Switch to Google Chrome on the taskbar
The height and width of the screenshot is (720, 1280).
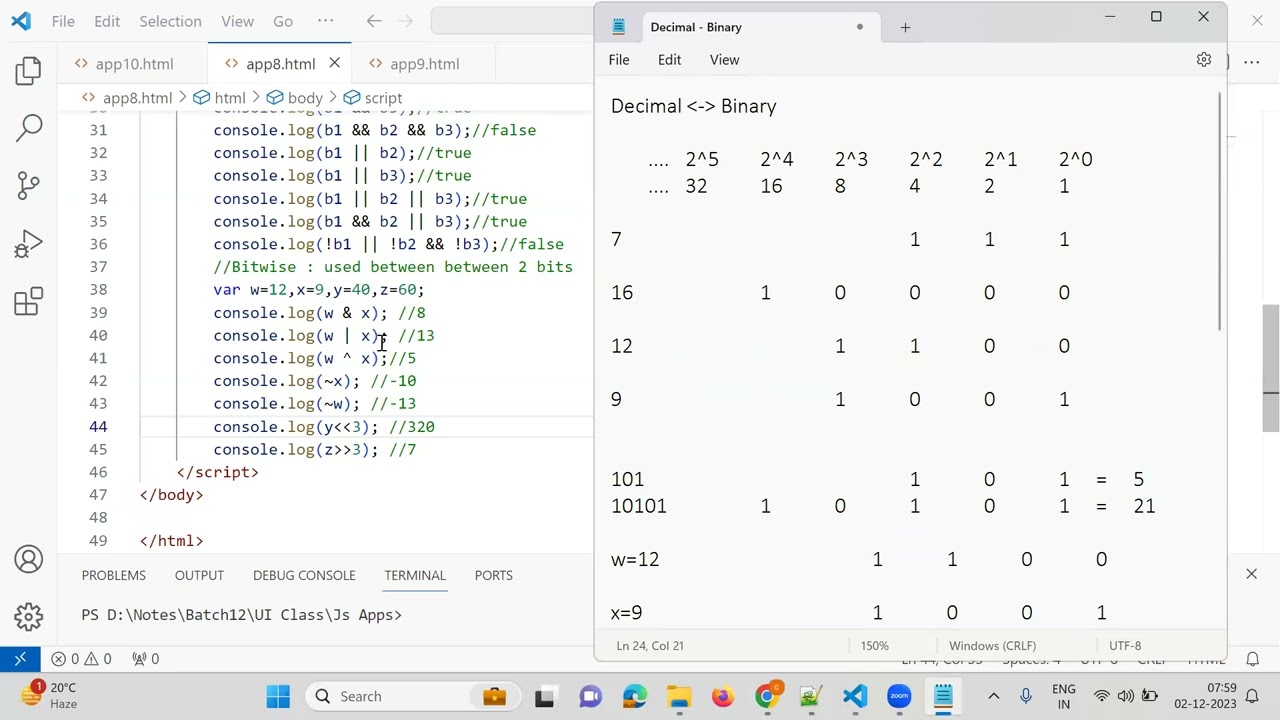pyautogui.click(x=767, y=696)
